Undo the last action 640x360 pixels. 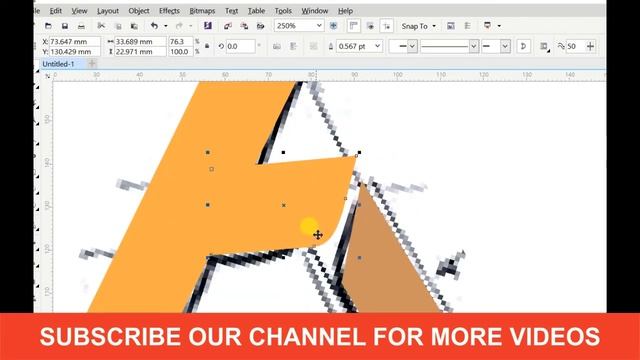coord(154,26)
